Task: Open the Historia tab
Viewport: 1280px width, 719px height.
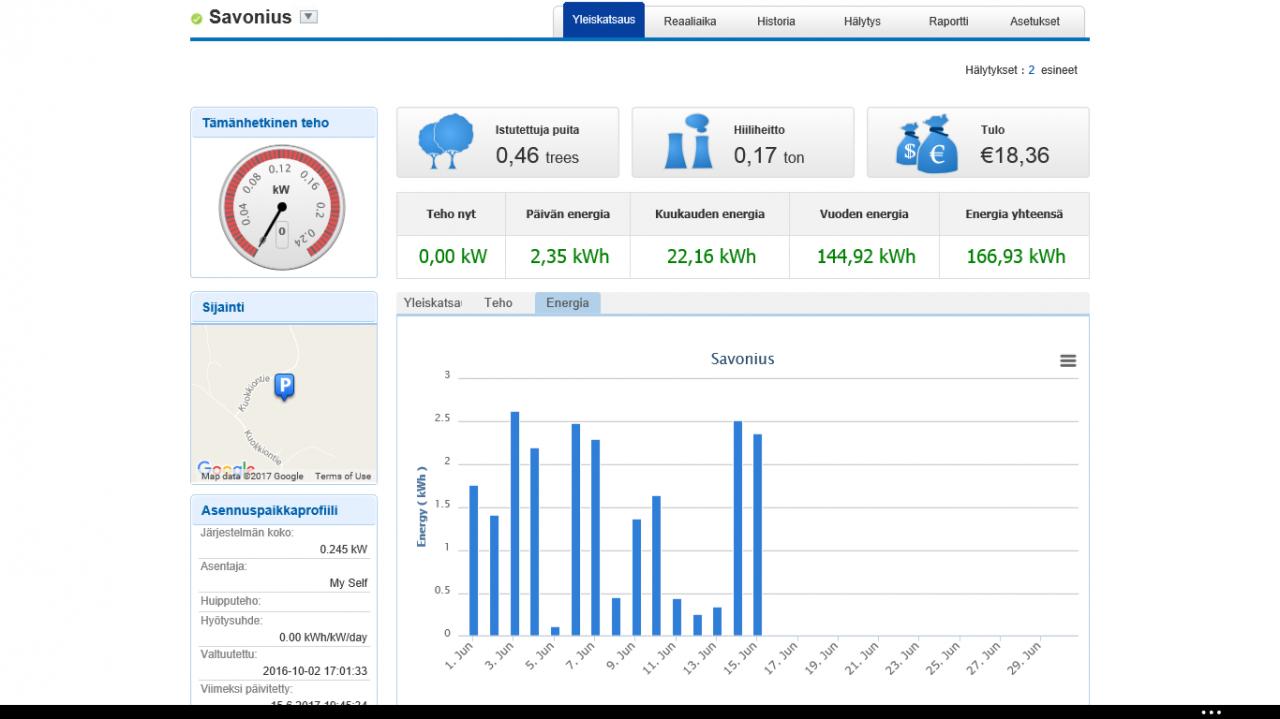Action: (x=776, y=21)
